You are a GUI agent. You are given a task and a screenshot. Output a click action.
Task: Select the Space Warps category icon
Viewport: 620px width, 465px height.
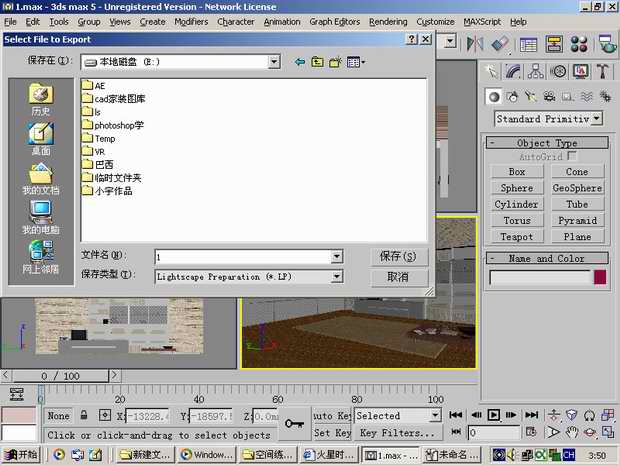(586, 97)
